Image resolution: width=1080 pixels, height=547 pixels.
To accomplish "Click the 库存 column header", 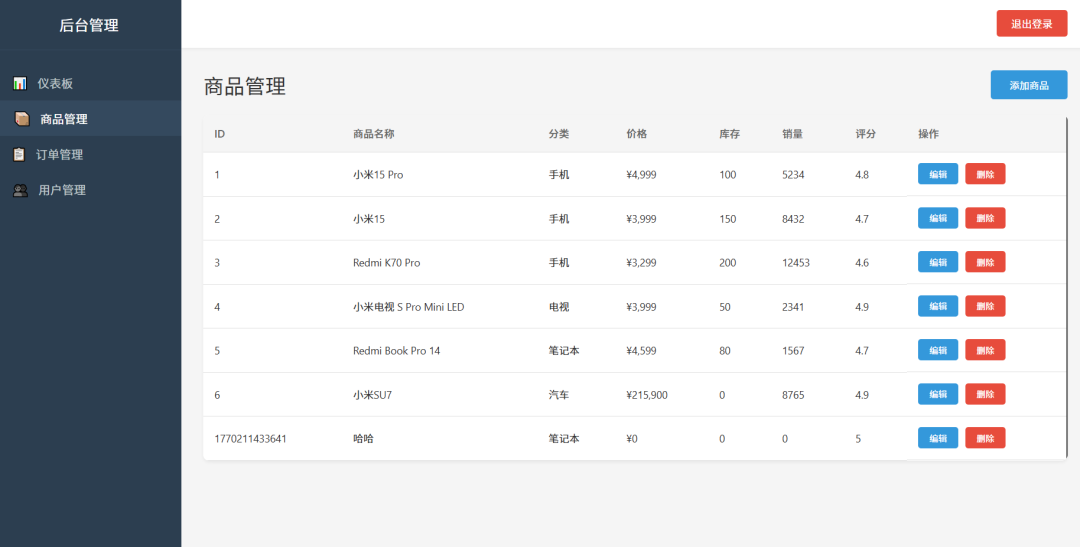I will [729, 134].
